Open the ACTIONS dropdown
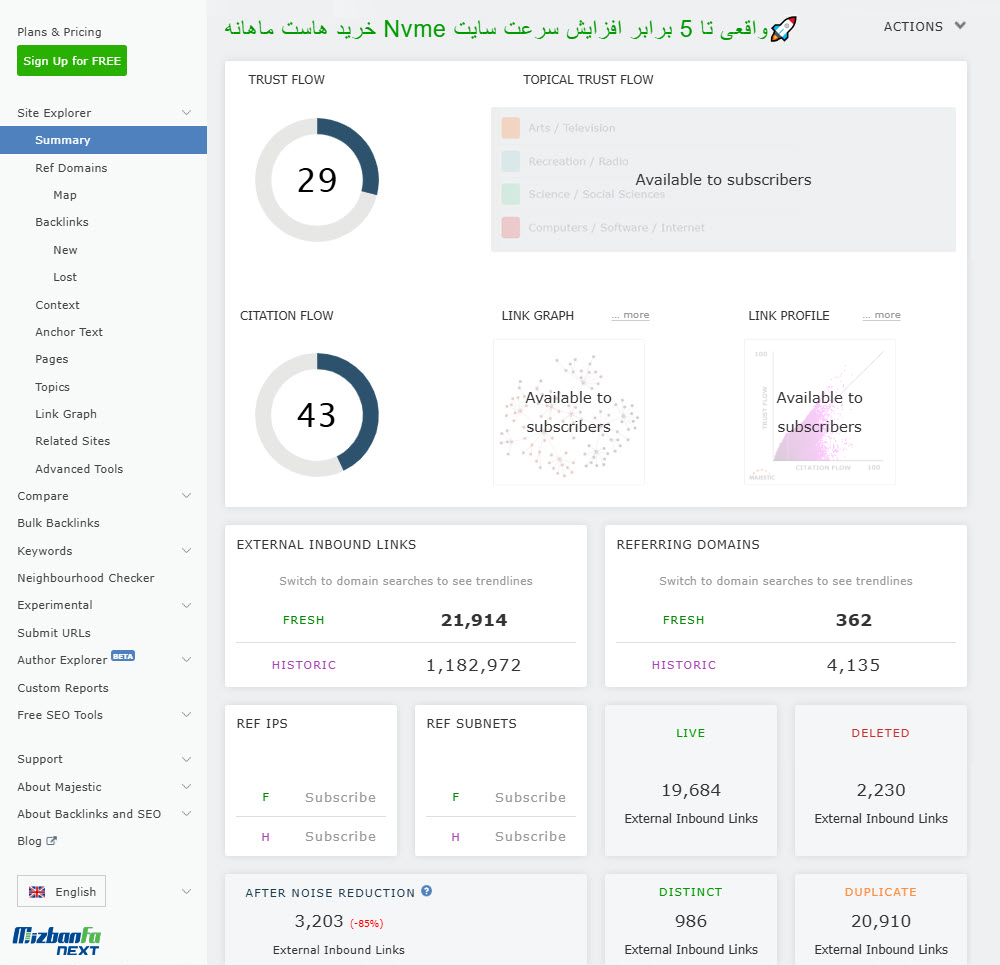The image size is (1000, 965). pos(924,26)
